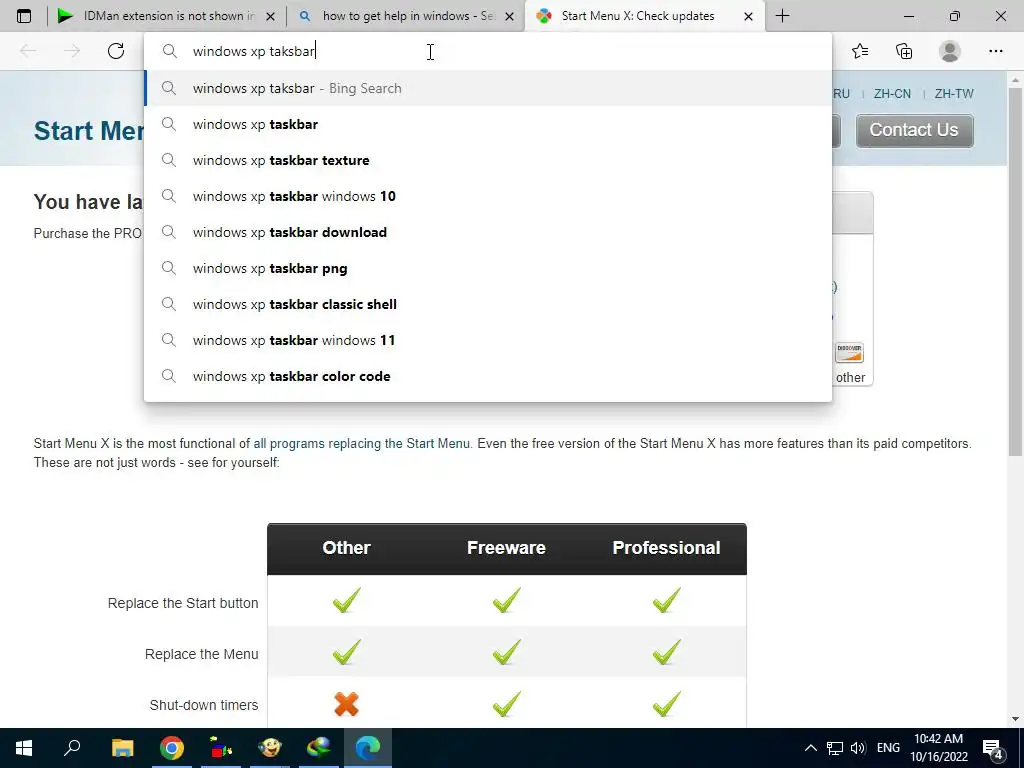Pick 'windows xp taskbar texture' suggestion

click(x=488, y=160)
